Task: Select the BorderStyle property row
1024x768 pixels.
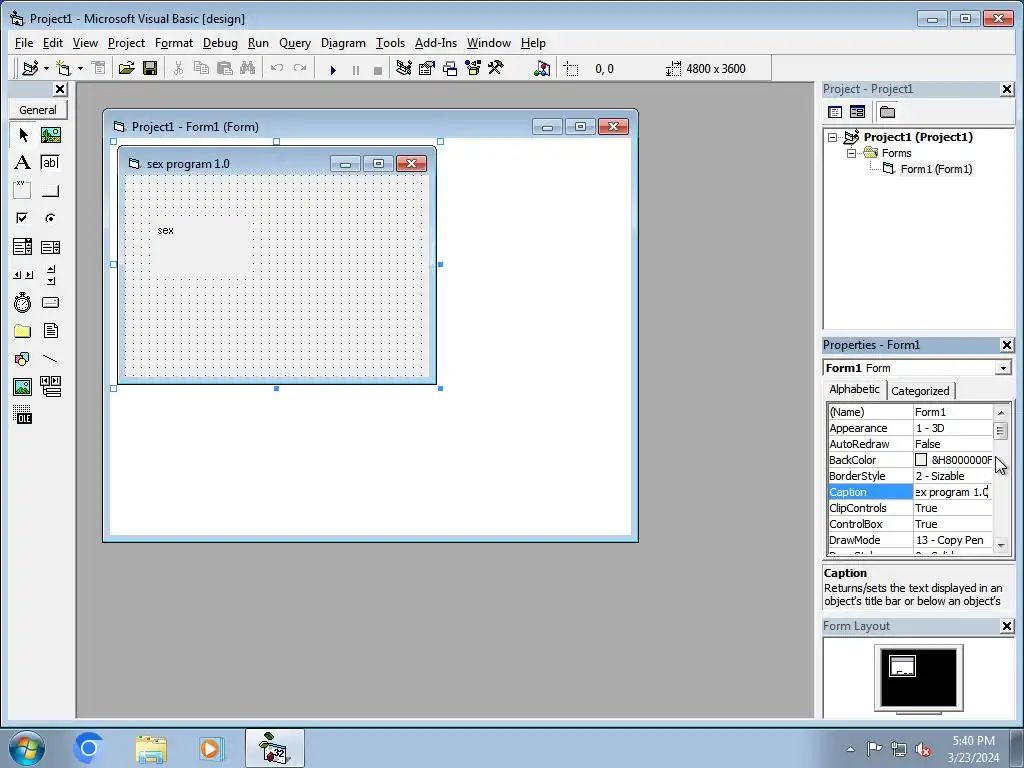Action: [910, 476]
